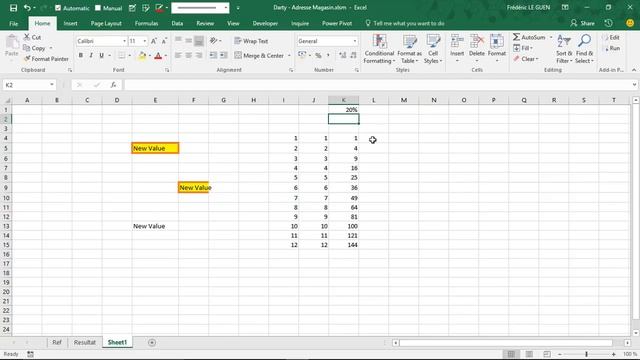This screenshot has width=640, height=360.
Task: Click the Top Align icon
Action: pos(178,41)
